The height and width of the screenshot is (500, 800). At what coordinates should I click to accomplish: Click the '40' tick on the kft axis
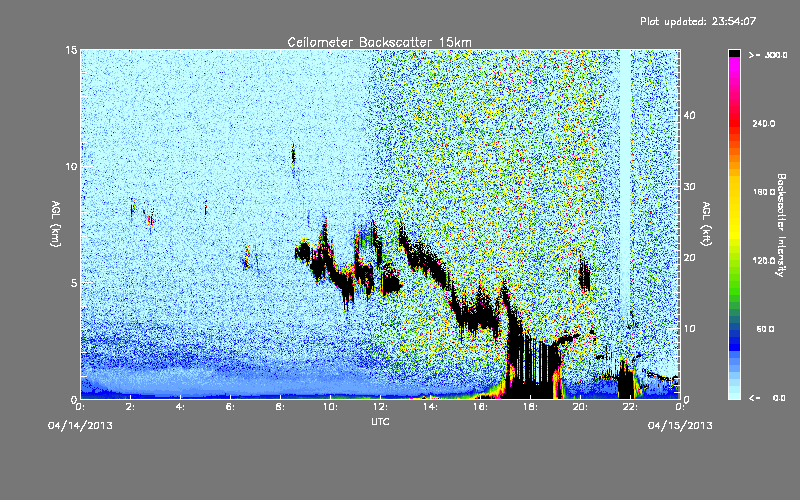click(689, 115)
